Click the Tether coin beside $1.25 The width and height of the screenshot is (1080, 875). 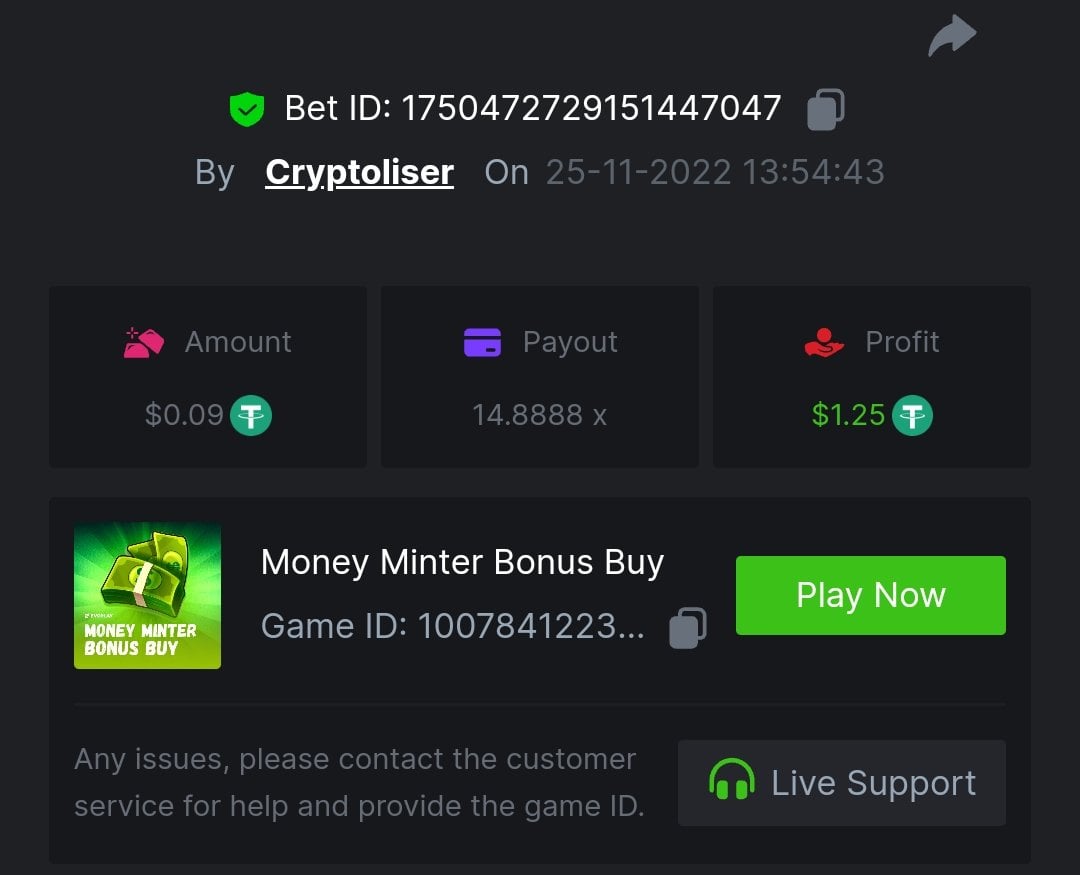pyautogui.click(x=913, y=415)
